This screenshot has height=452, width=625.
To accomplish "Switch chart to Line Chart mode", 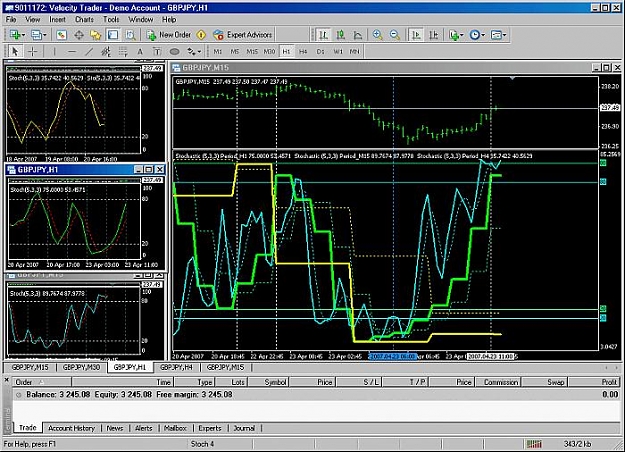I will coord(358,35).
